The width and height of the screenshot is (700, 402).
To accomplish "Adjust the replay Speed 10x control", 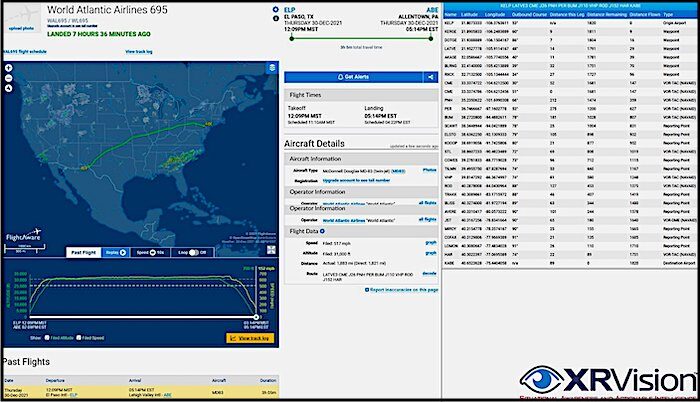I will tap(150, 252).
